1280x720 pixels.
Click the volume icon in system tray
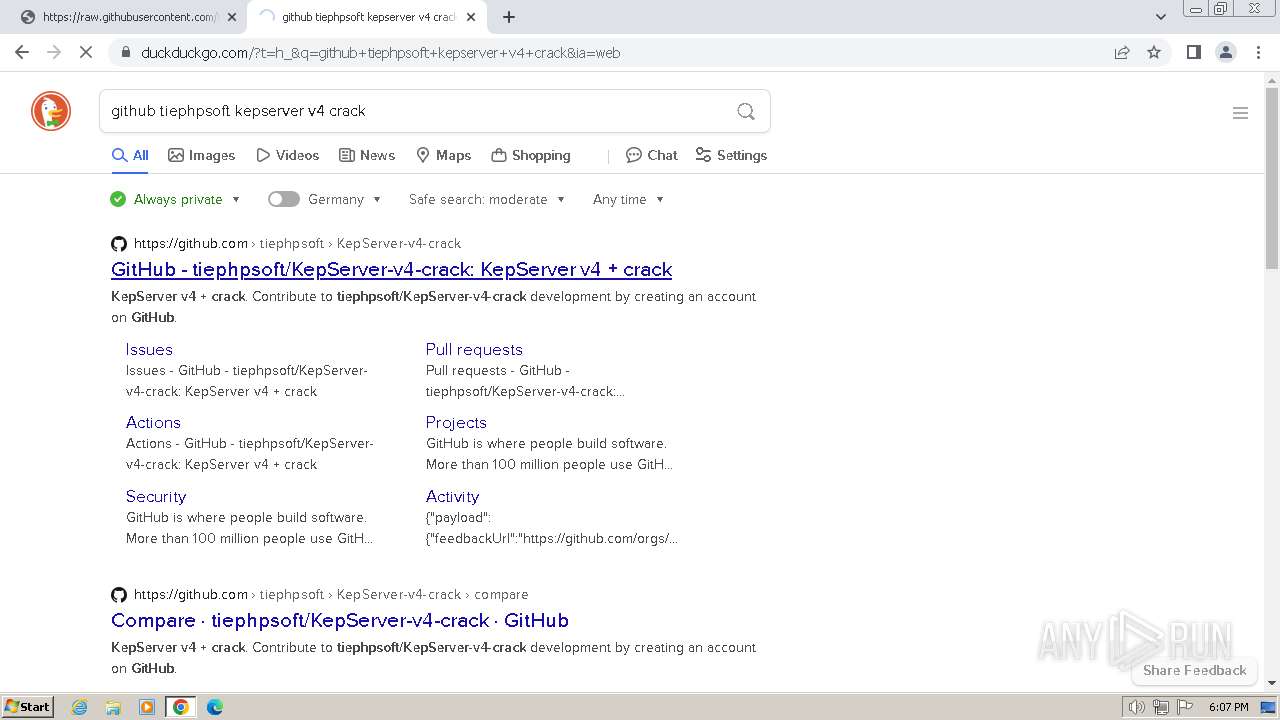tap(1137, 707)
